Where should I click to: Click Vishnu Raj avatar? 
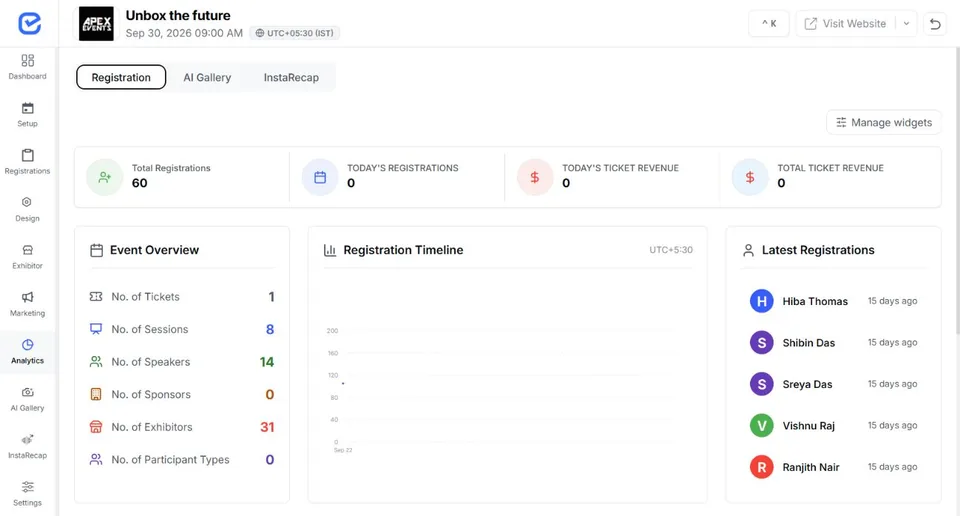(762, 425)
